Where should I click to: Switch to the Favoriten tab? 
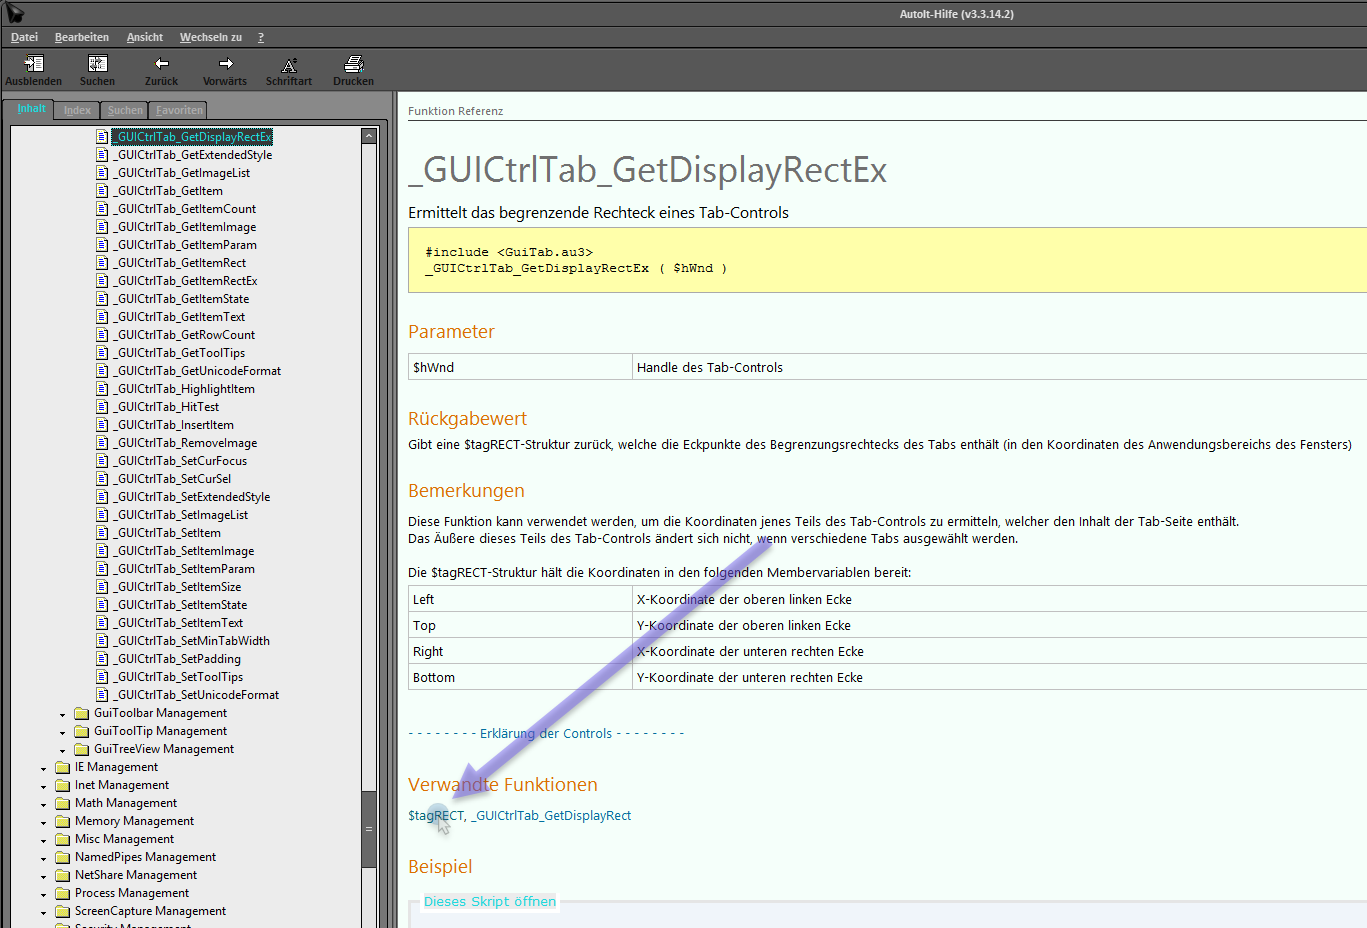point(179,110)
